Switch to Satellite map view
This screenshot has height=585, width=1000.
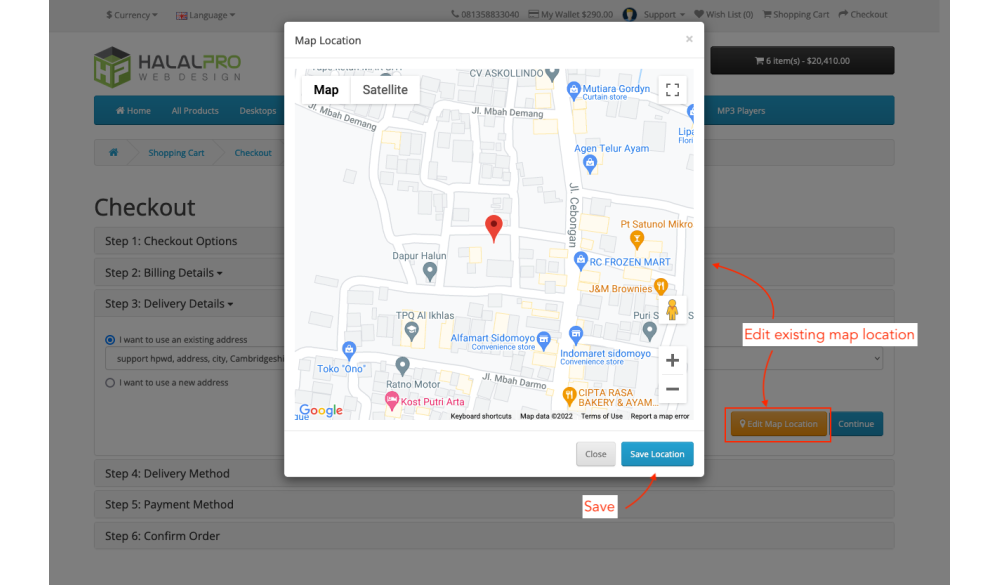[385, 90]
